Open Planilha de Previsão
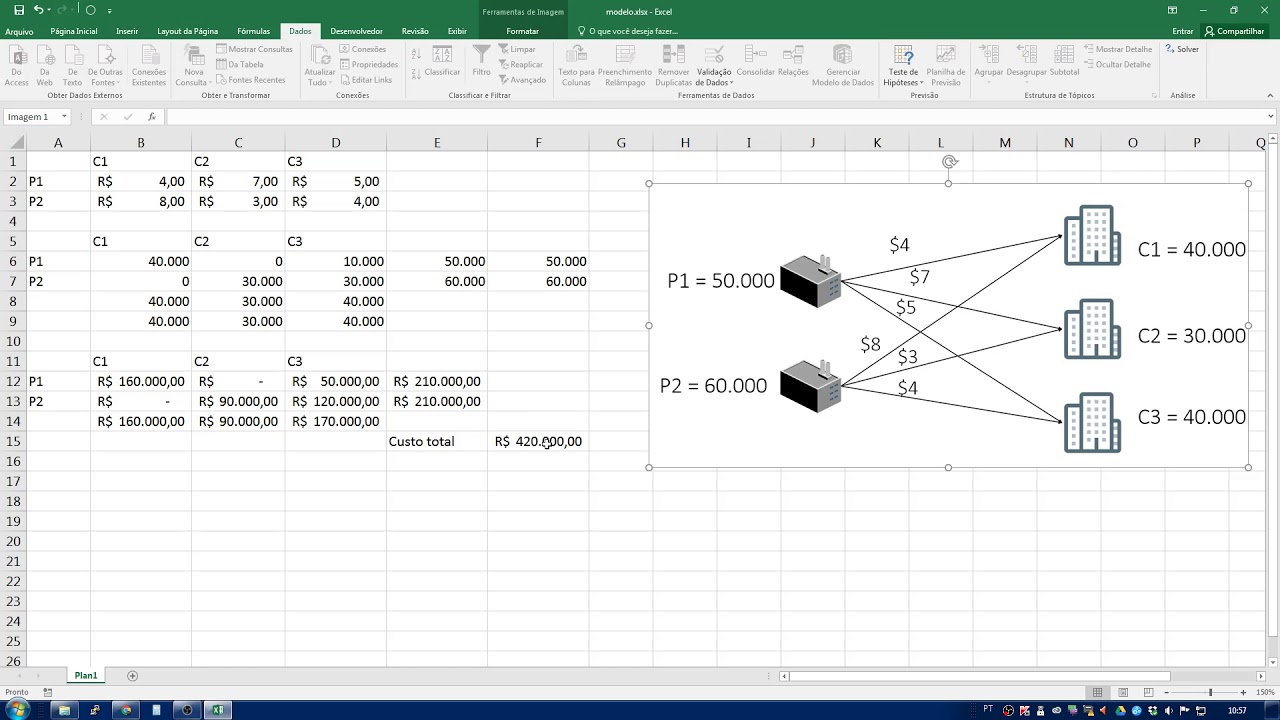The width and height of the screenshot is (1280, 720). [x=946, y=66]
